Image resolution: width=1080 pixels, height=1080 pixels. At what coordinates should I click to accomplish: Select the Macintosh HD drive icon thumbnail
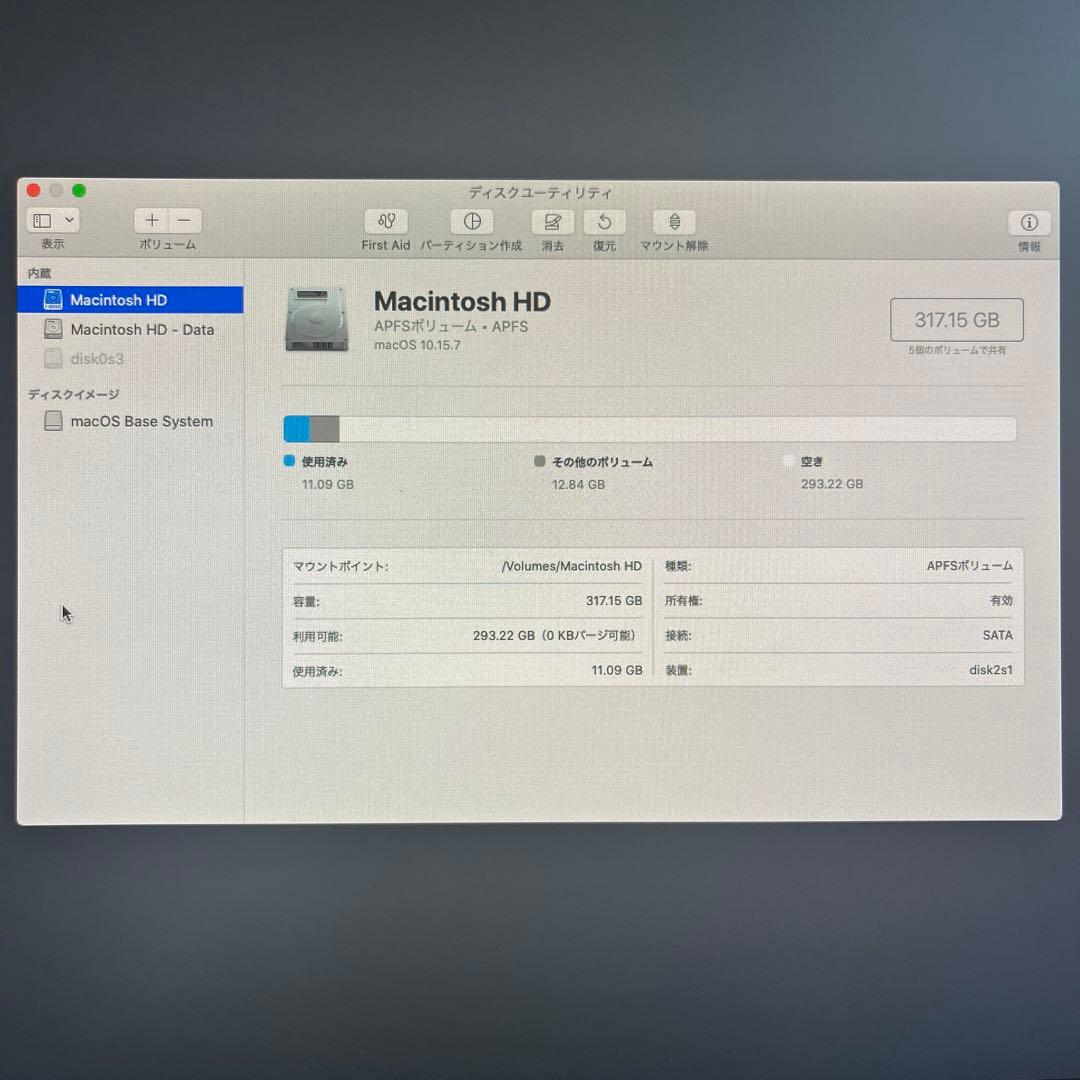tap(315, 318)
